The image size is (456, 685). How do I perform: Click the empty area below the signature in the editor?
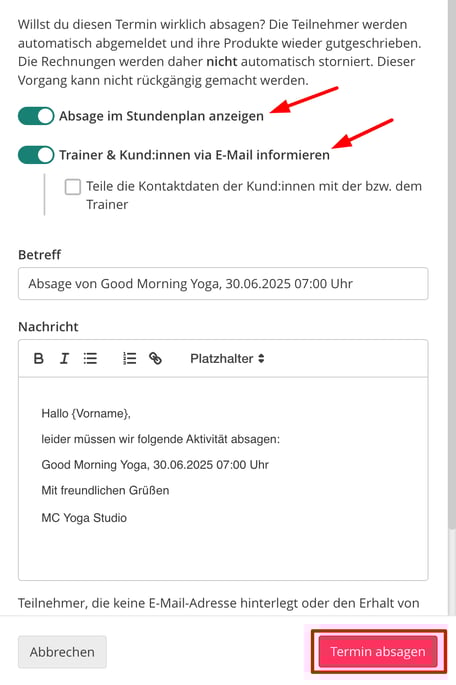point(223,553)
